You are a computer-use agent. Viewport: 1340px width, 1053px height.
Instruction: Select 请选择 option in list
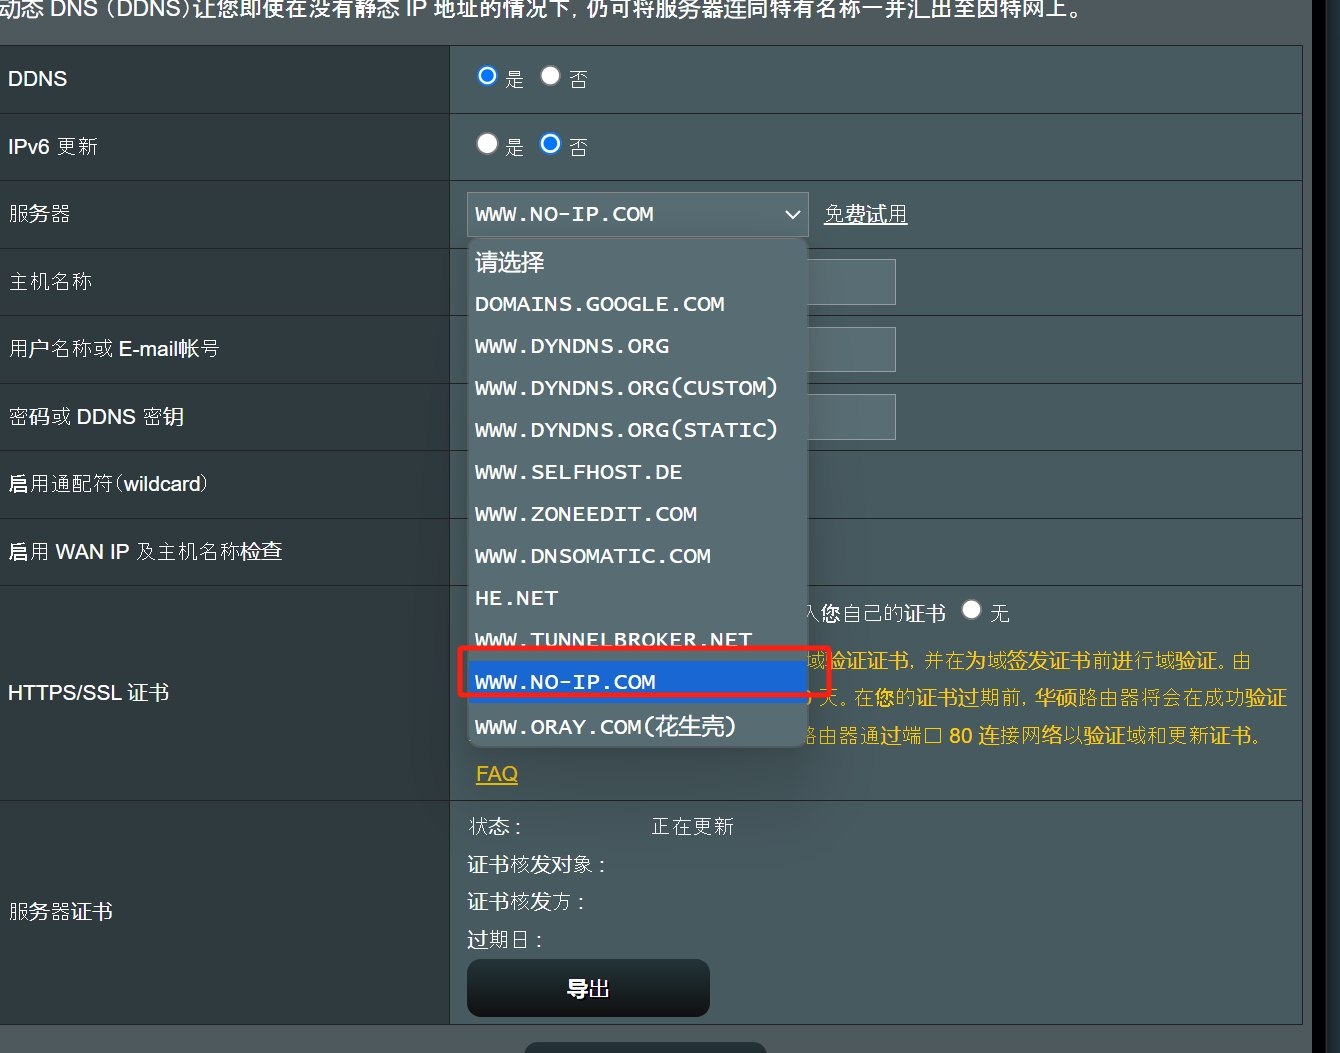click(637, 262)
